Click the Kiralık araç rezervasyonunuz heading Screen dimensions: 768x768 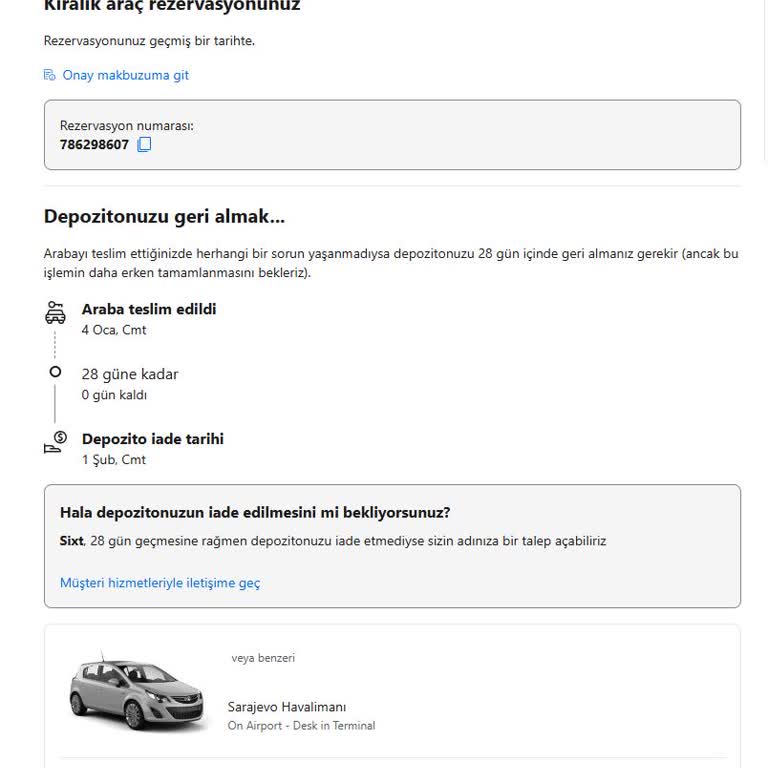click(172, 7)
